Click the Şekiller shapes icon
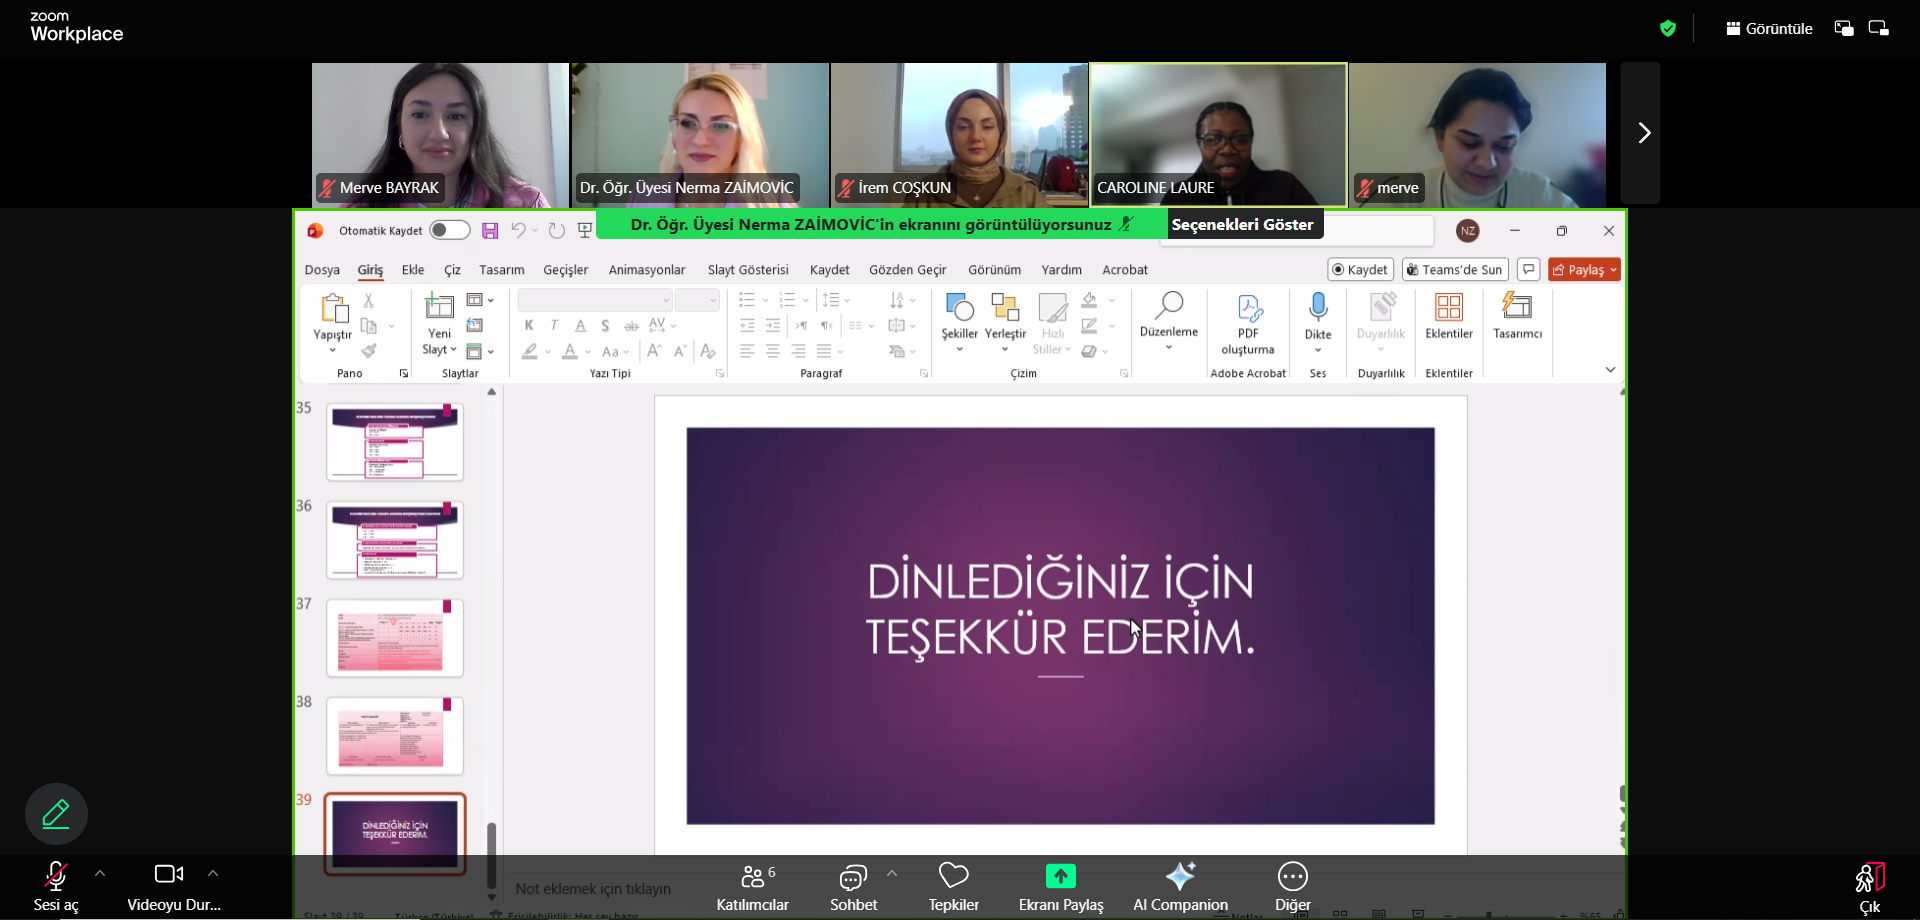The width and height of the screenshot is (1920, 920). click(x=959, y=308)
